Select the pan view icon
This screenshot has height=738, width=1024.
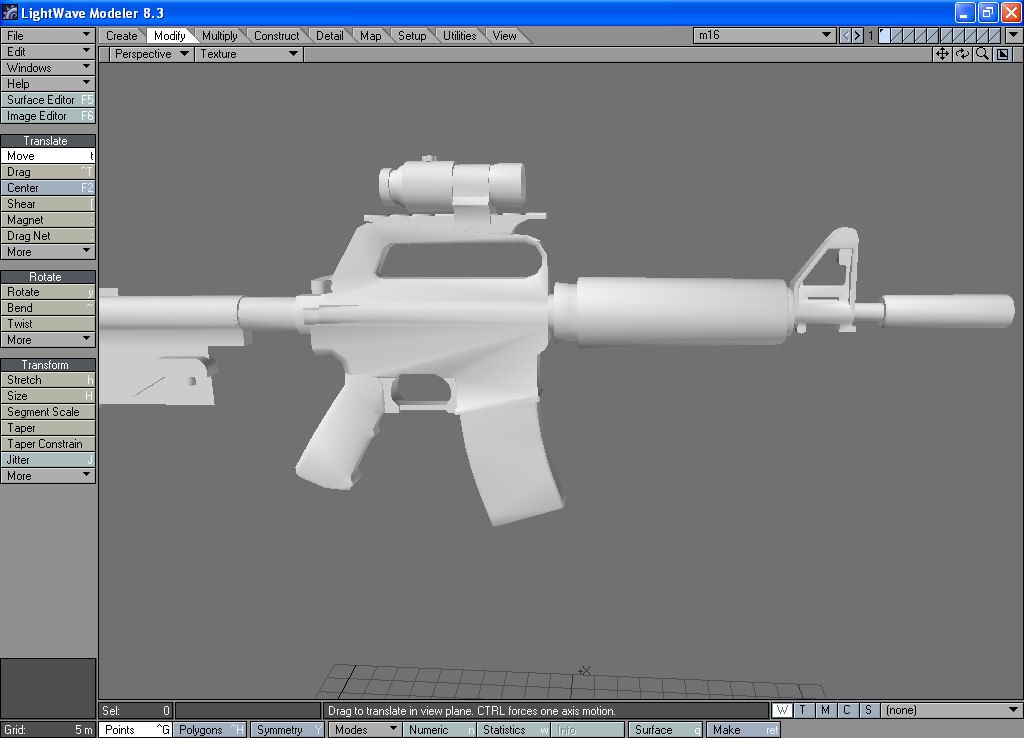pyautogui.click(x=941, y=54)
